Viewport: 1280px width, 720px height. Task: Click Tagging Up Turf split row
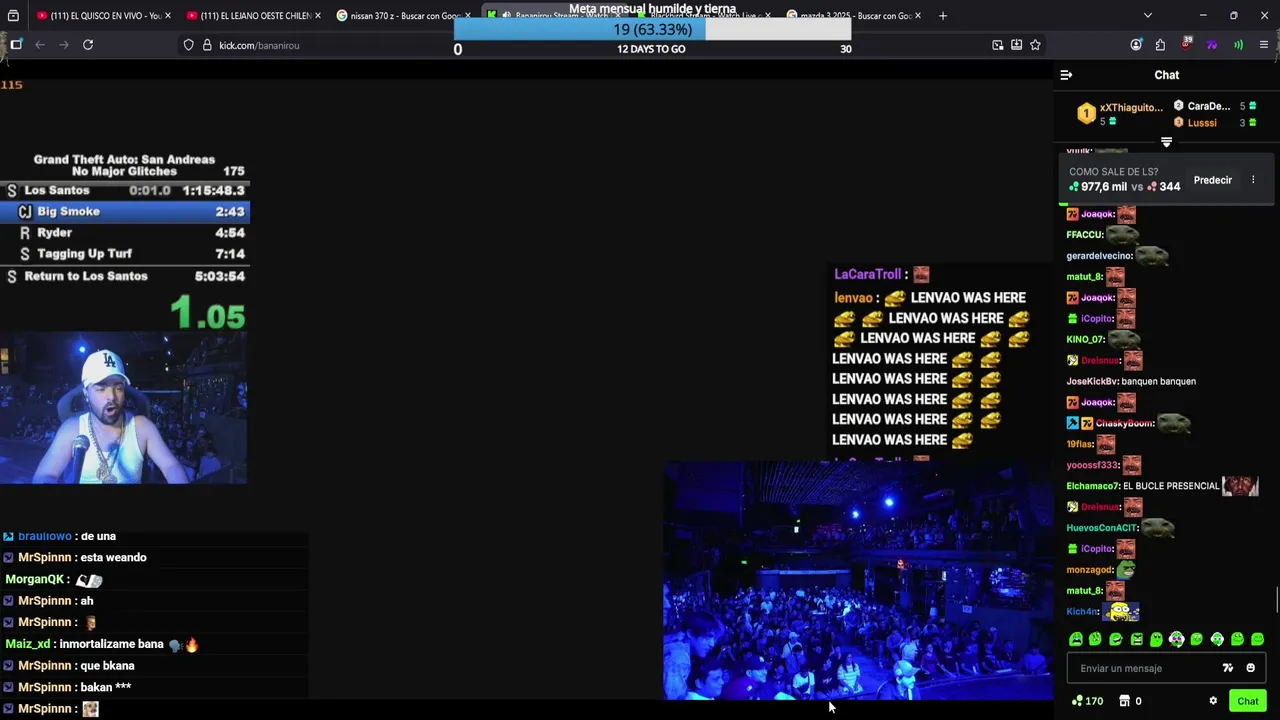pos(124,254)
